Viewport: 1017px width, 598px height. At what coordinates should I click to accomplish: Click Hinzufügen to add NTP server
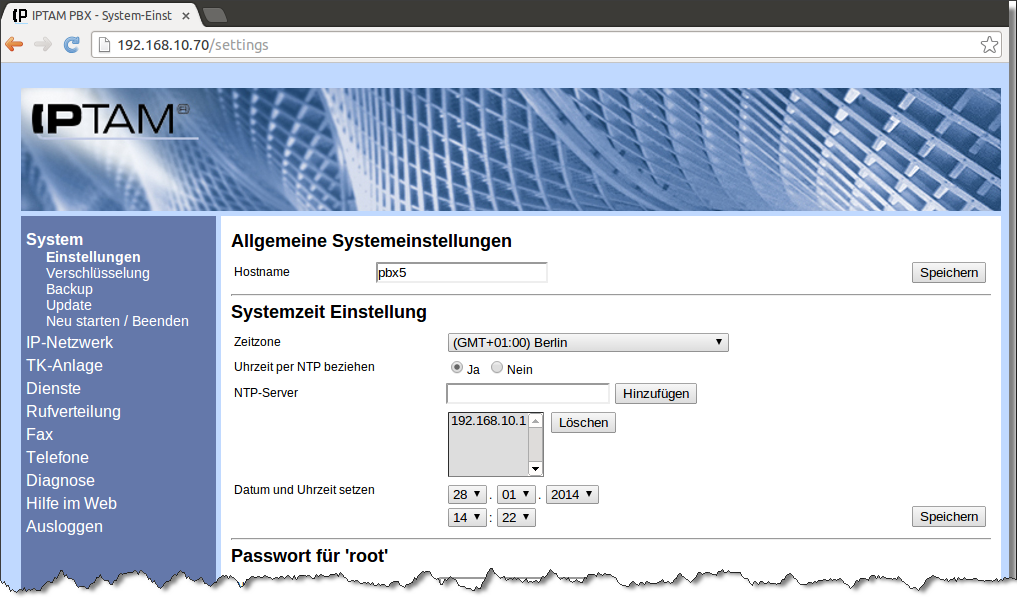[655, 394]
